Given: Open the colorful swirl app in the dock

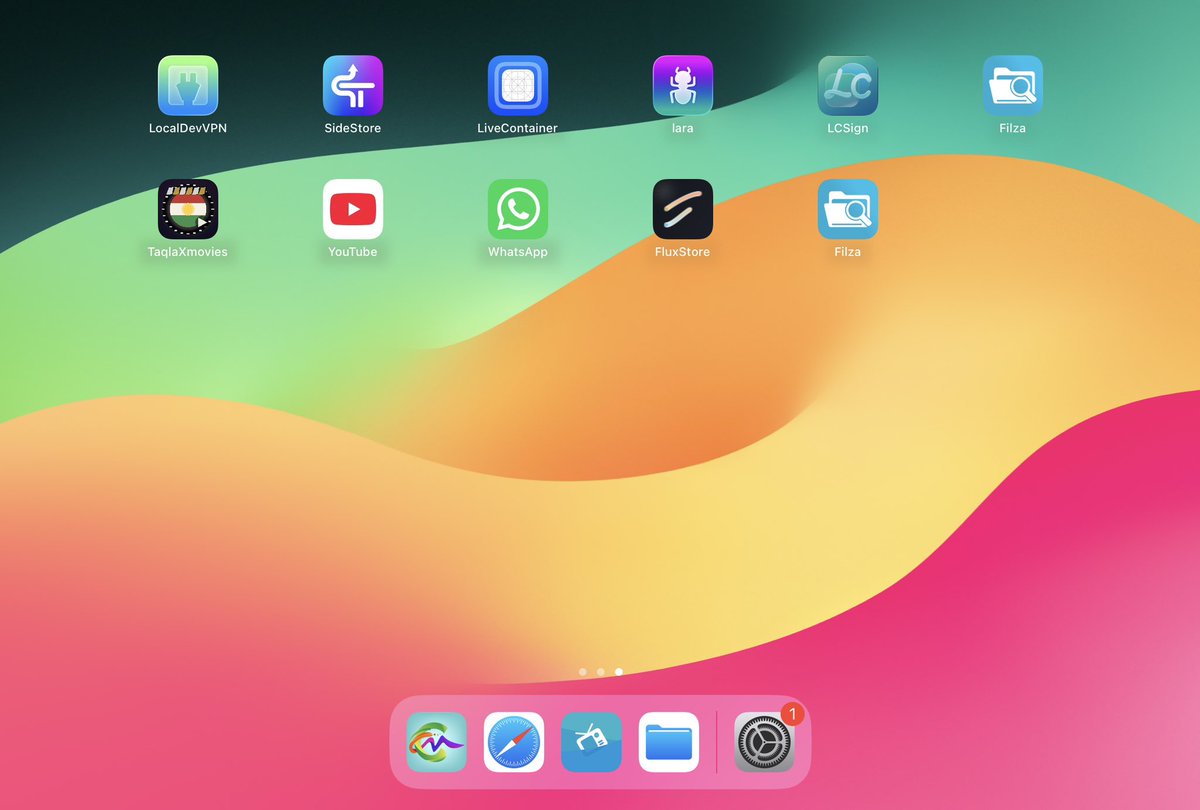Looking at the screenshot, I should click(x=436, y=742).
